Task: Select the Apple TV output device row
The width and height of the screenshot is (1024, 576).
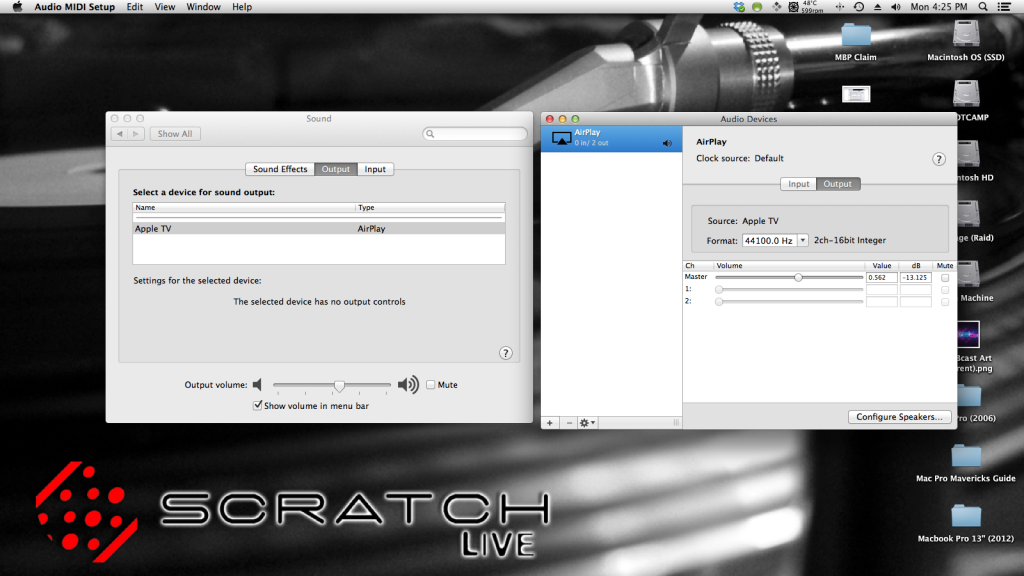Action: coord(319,229)
